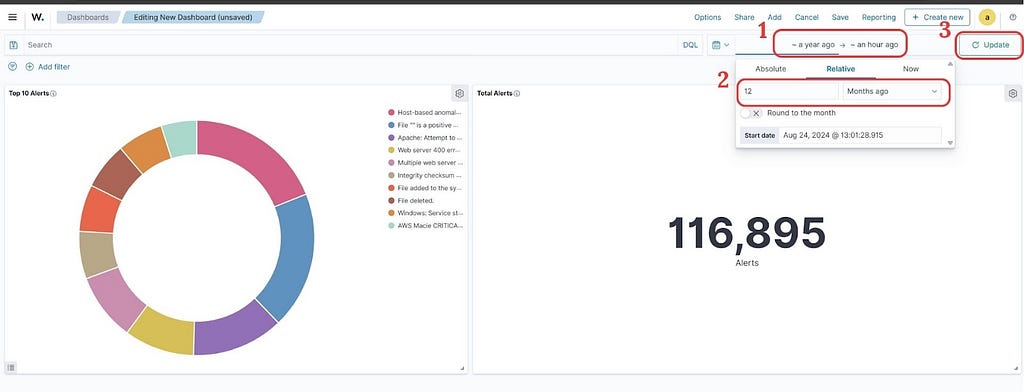The height and width of the screenshot is (392, 1024).
Task: Open Top 10 Alerts panel gear options
Action: click(x=459, y=93)
